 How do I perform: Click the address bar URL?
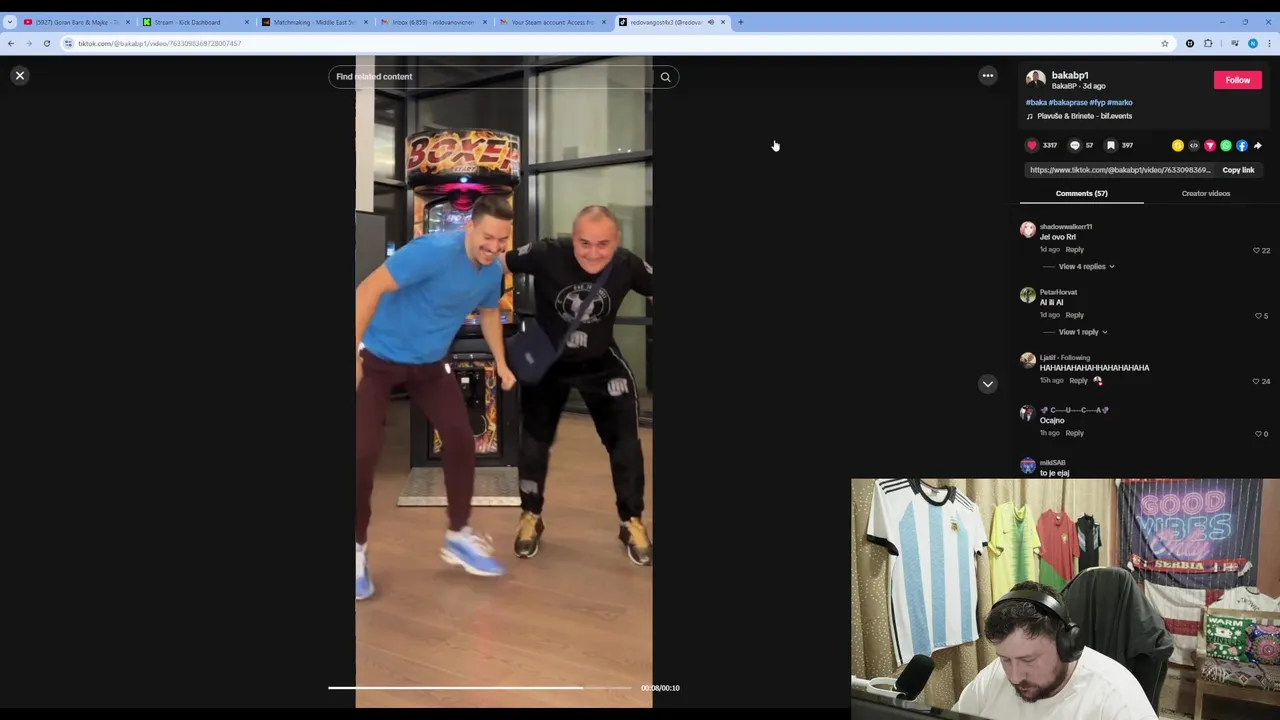click(x=160, y=43)
